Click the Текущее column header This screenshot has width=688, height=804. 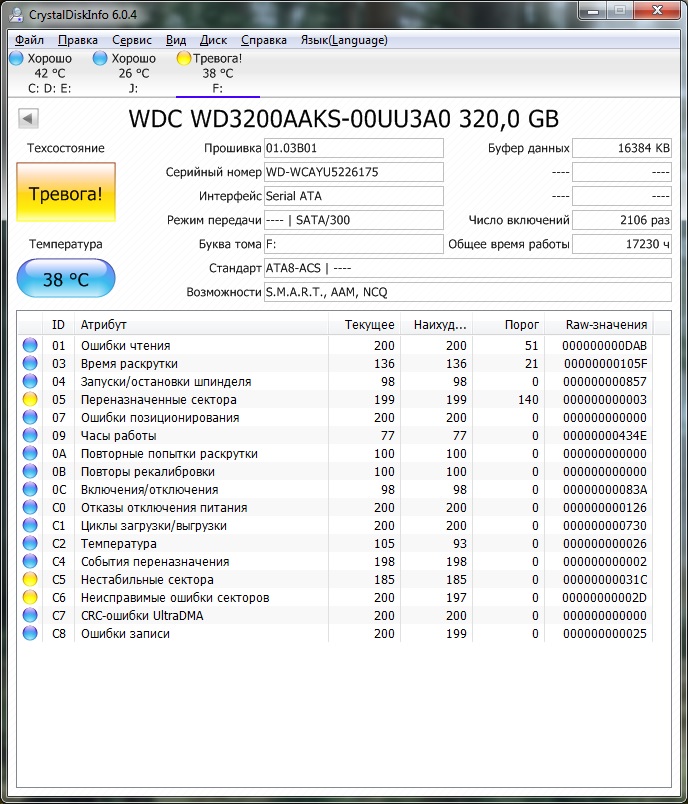coord(364,325)
